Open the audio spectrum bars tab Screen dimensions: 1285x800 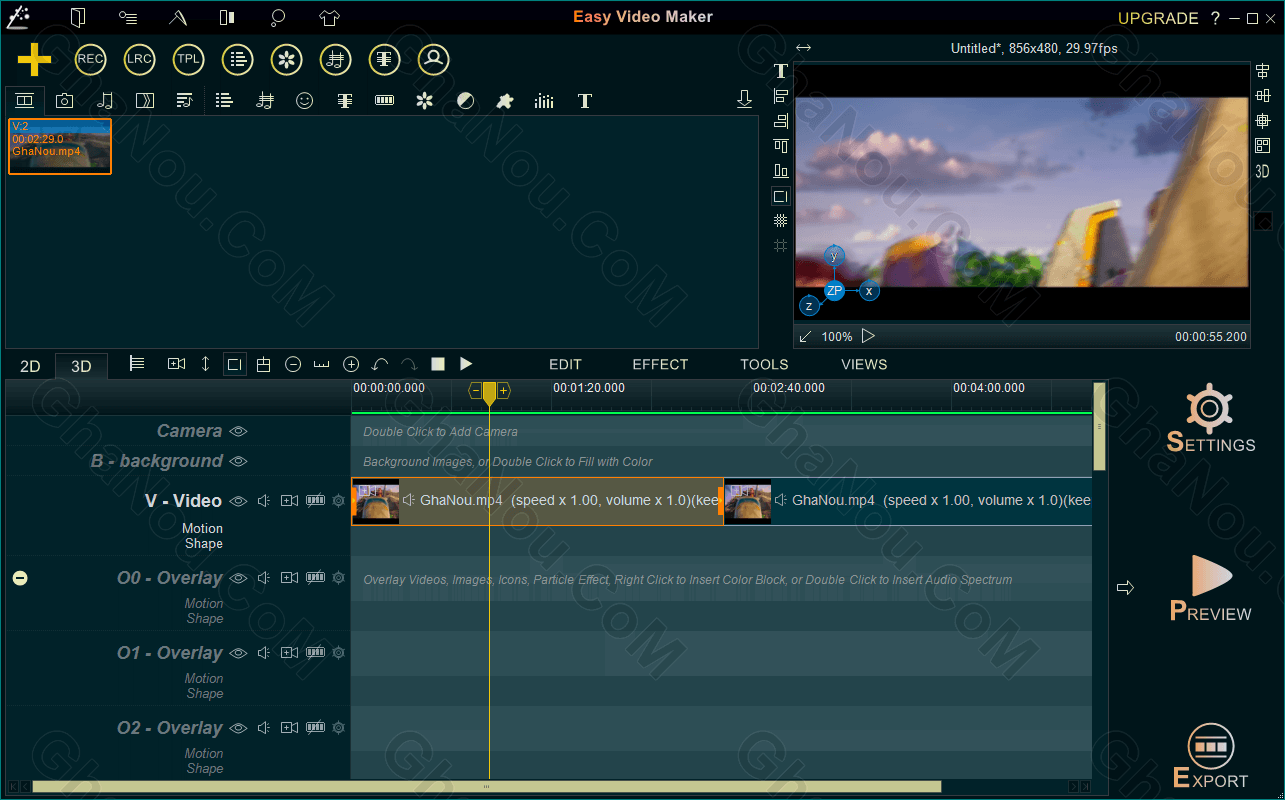[x=544, y=101]
